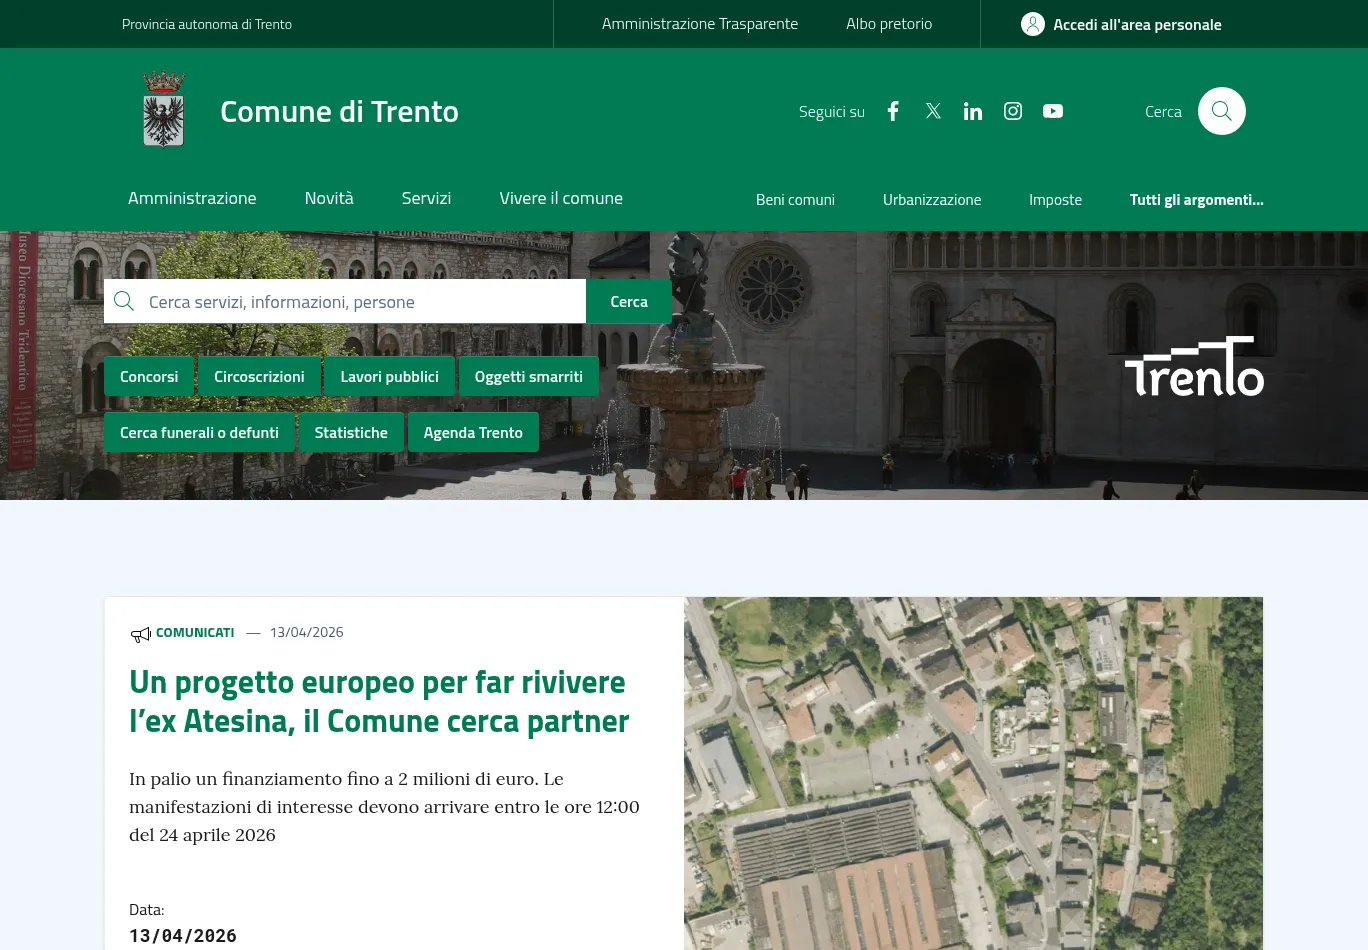The image size is (1368, 950).
Task: Open Amministrazione Trasparente link
Action: coord(699,24)
